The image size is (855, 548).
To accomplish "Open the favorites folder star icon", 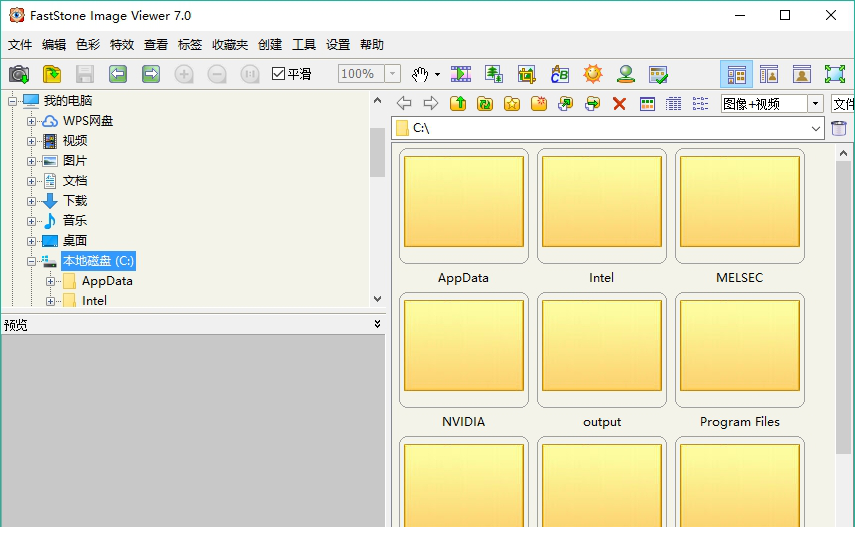I will (511, 103).
